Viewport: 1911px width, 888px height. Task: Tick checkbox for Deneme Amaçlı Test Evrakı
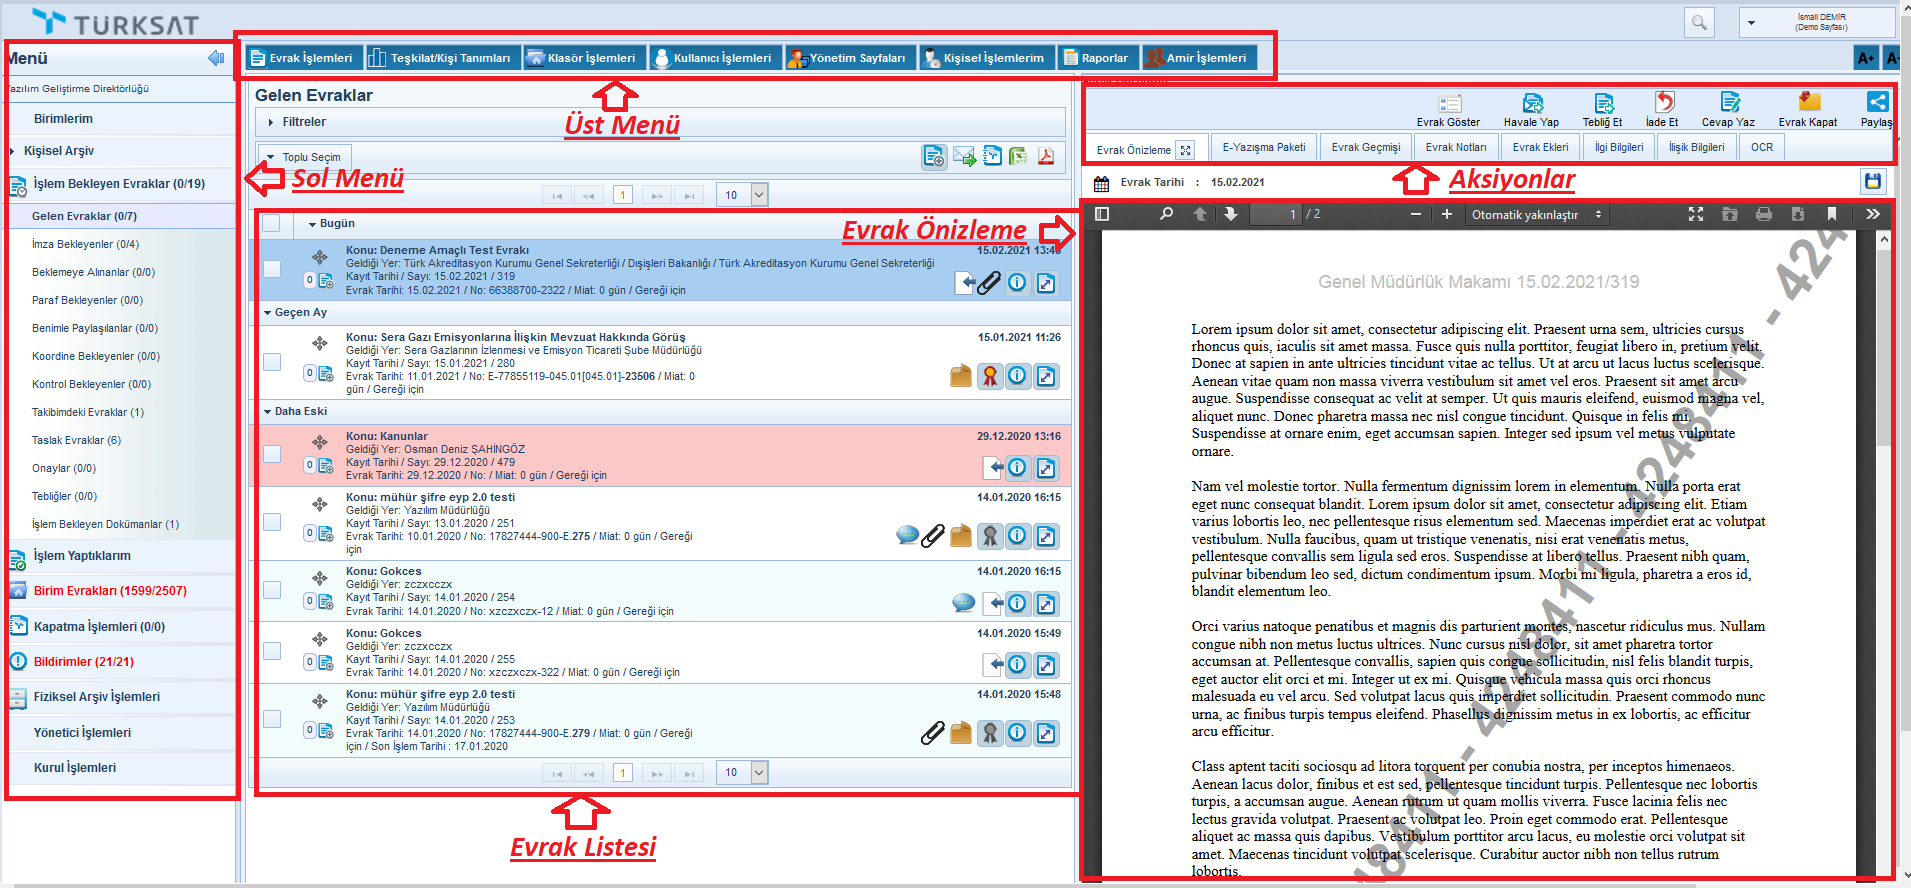[272, 269]
